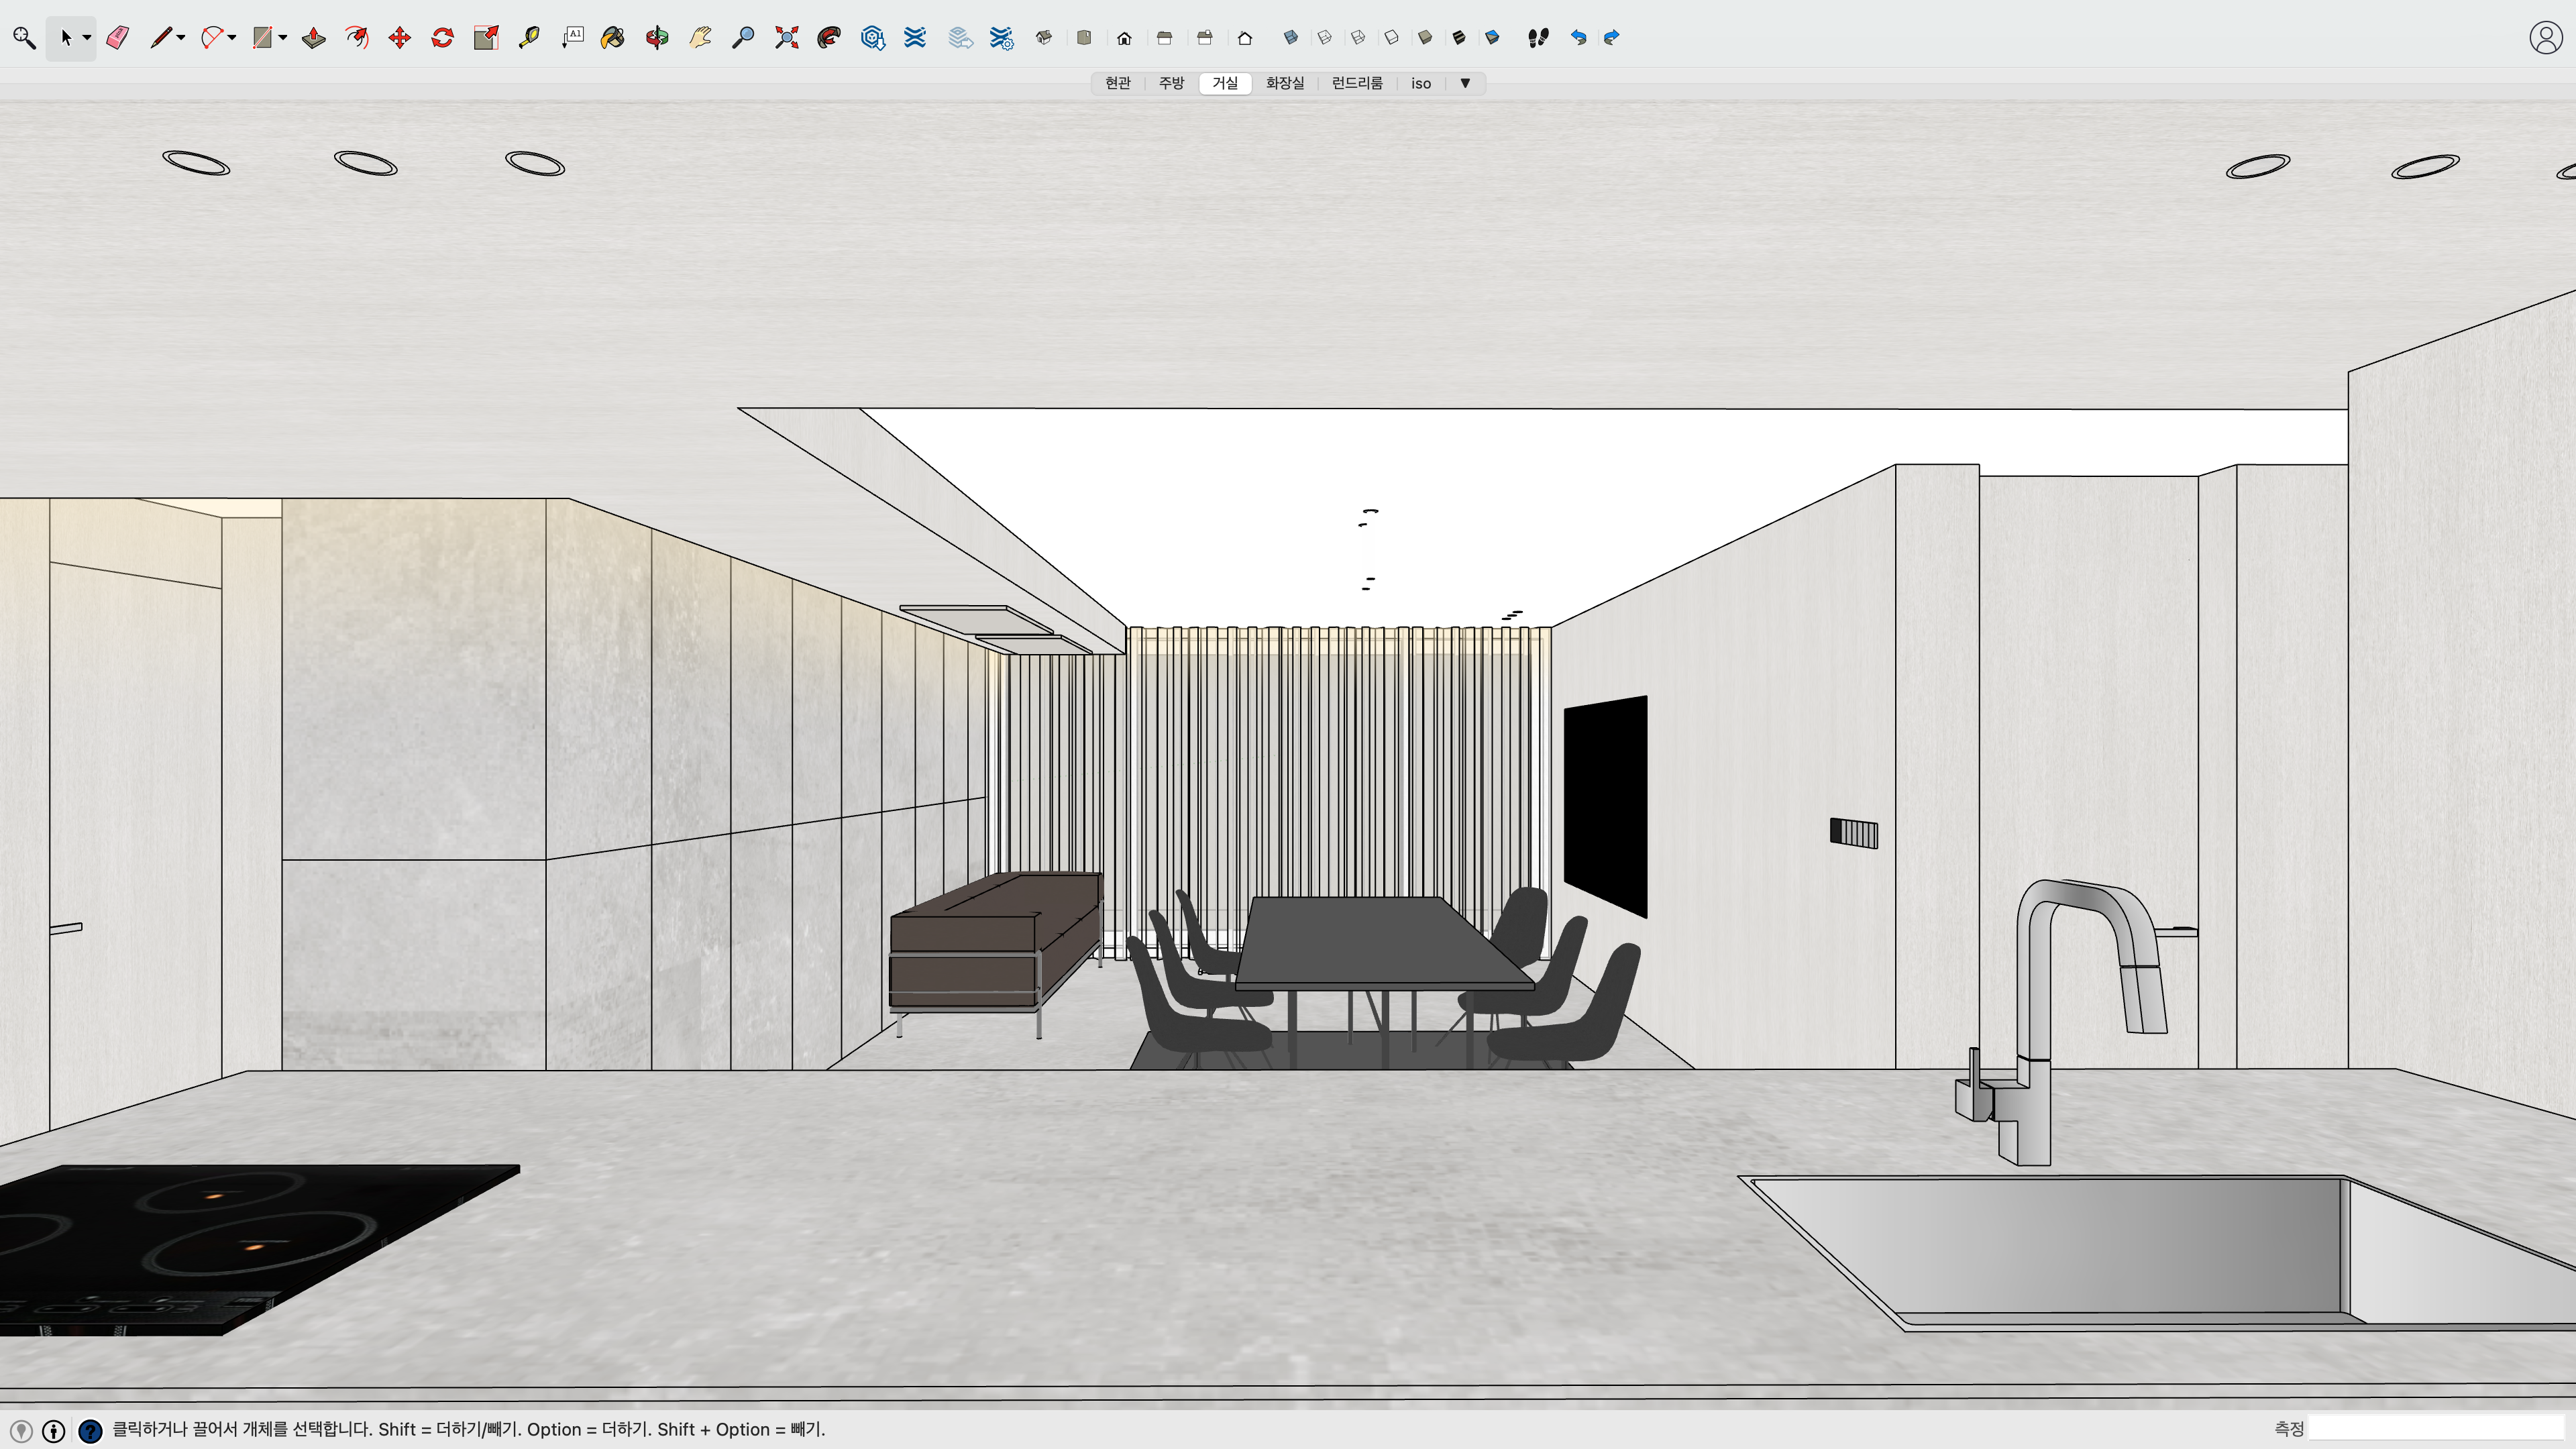Select the Eraser tool
Image resolution: width=2576 pixels, height=1449 pixels.
(118, 38)
